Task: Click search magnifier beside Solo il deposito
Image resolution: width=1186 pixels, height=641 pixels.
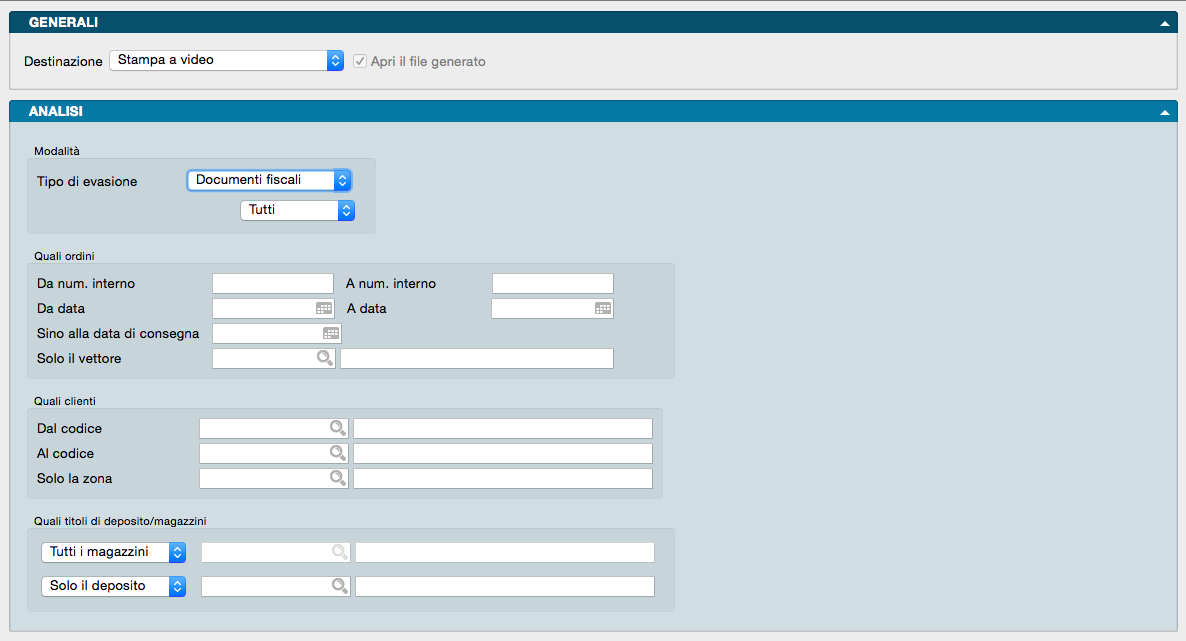Action: pyautogui.click(x=340, y=586)
